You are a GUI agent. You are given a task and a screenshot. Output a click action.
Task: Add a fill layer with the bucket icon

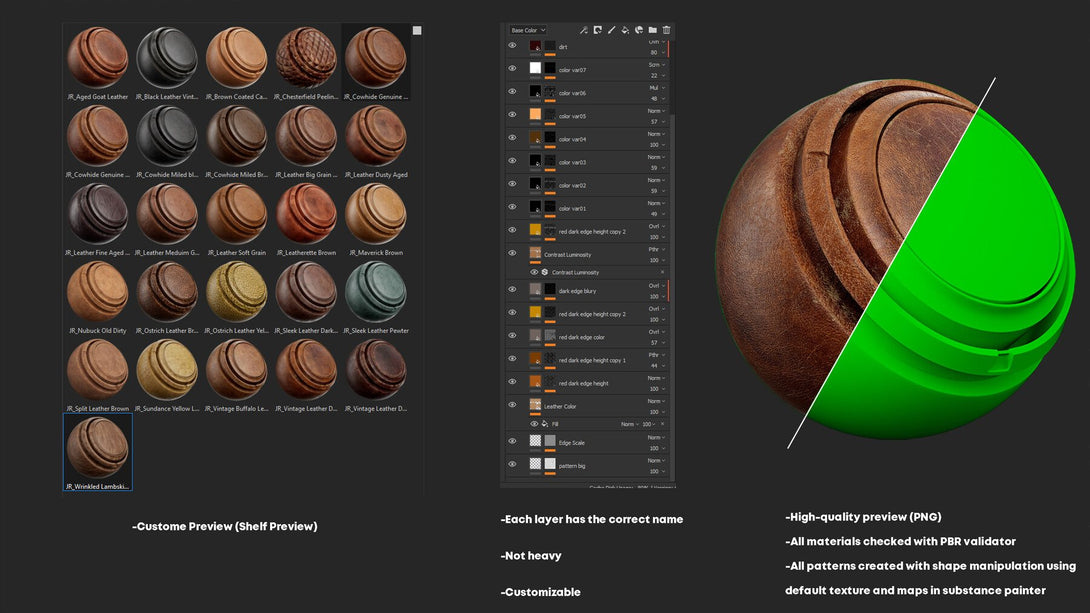pos(625,30)
